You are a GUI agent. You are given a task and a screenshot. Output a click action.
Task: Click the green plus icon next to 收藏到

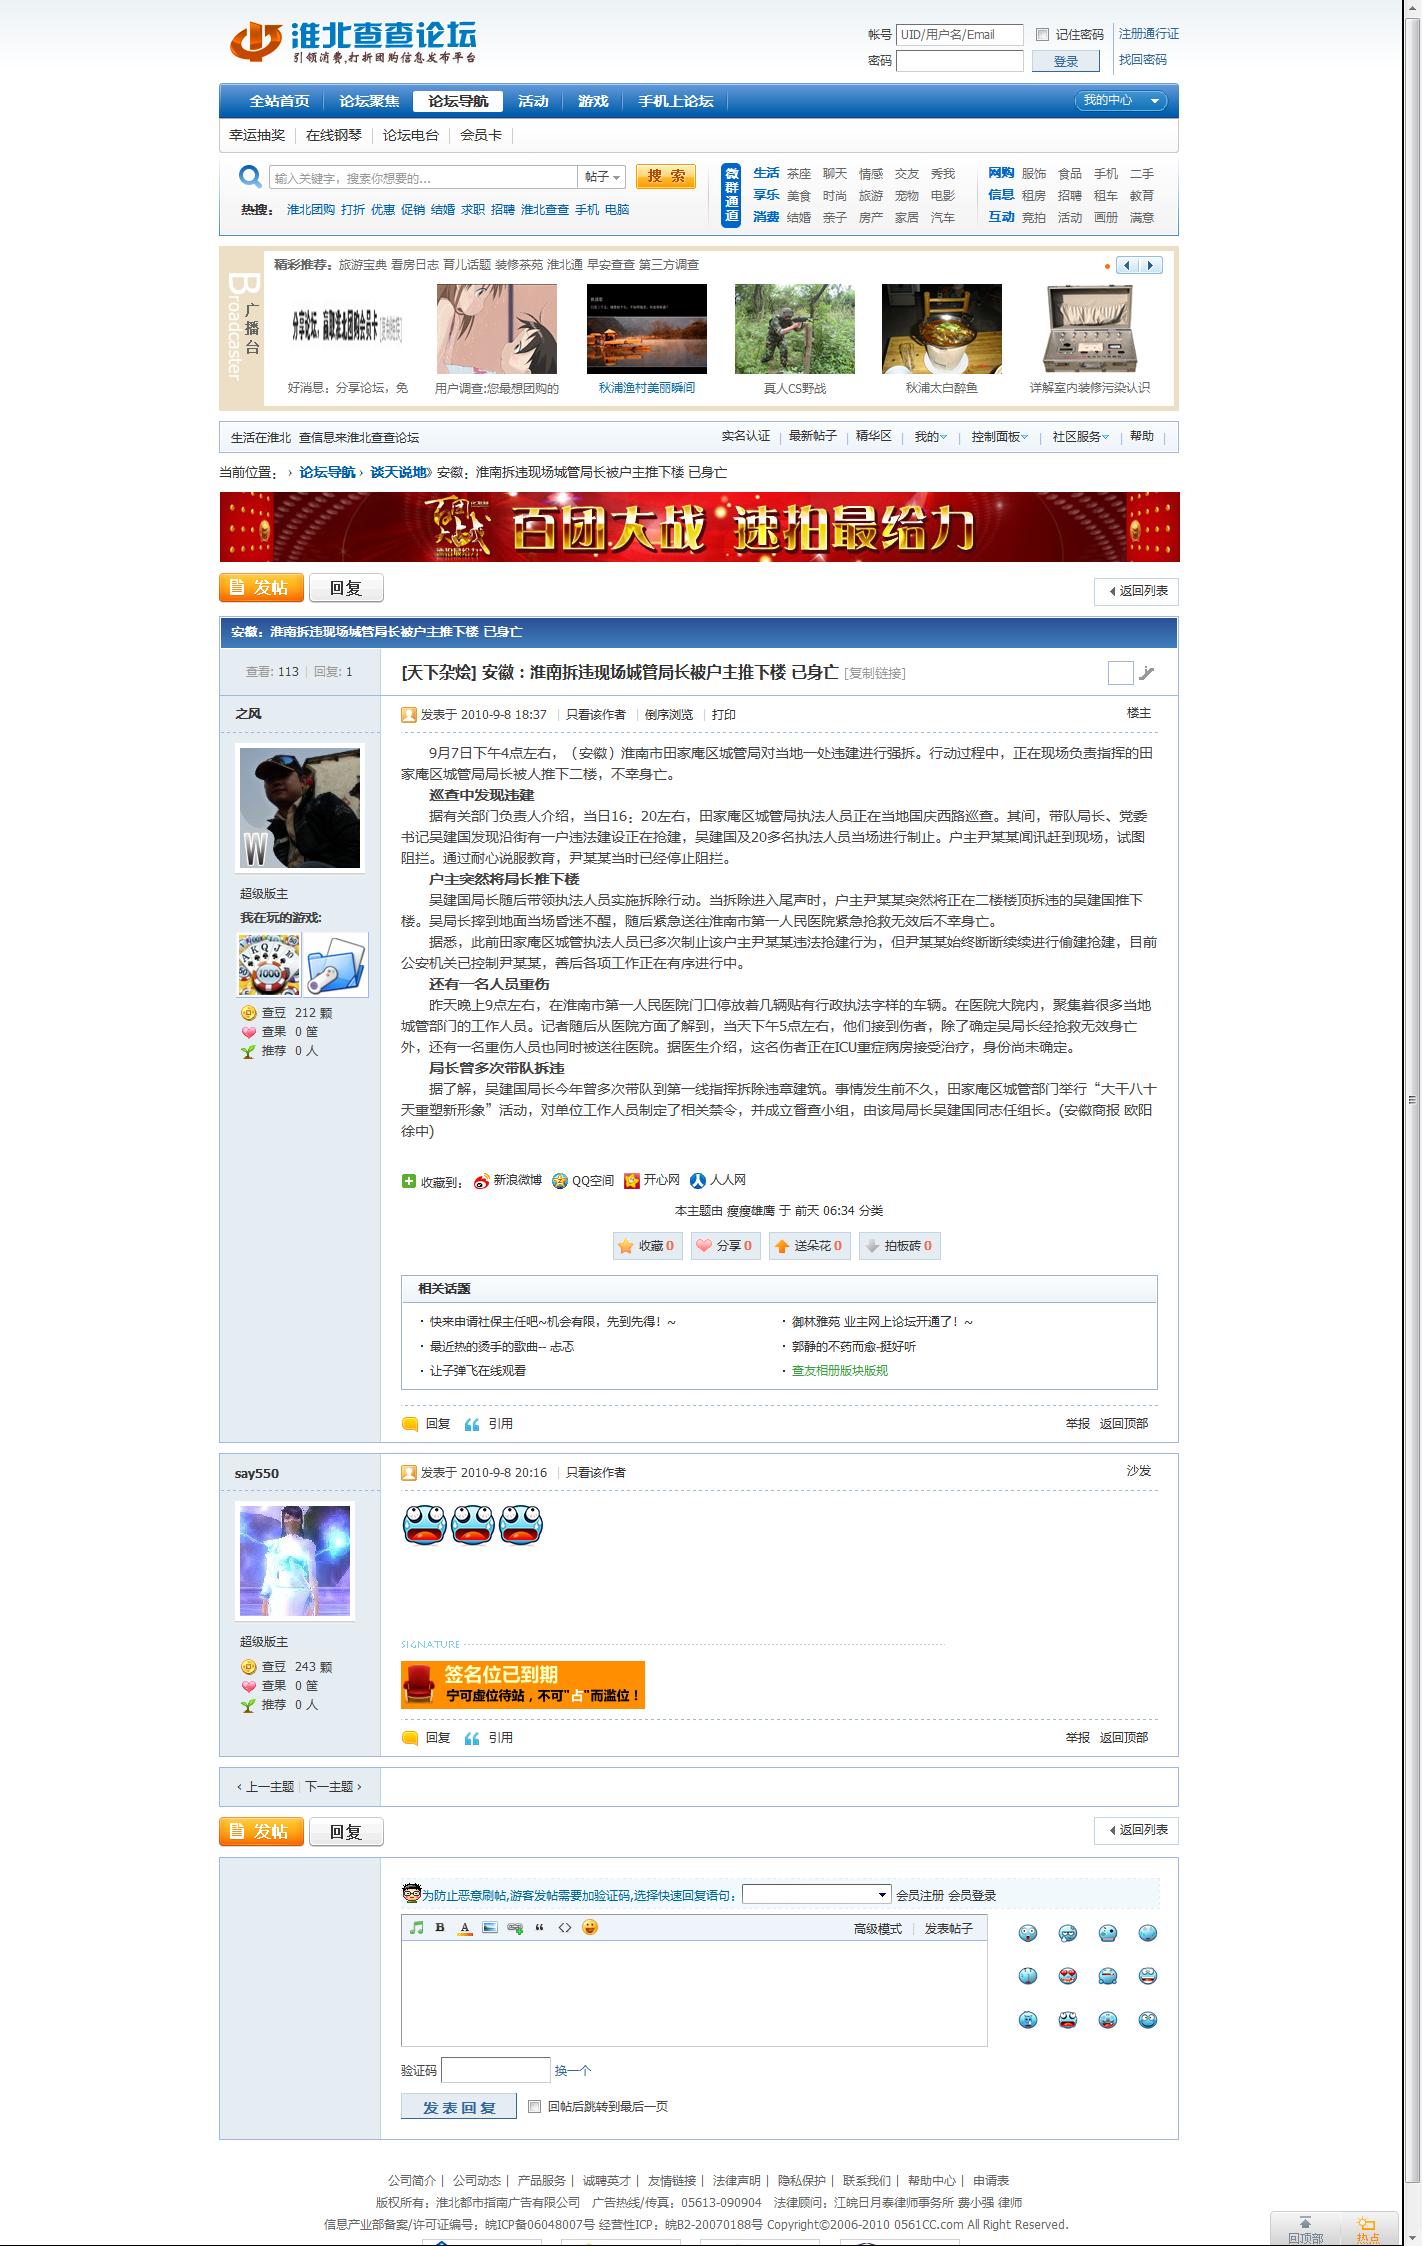[409, 1181]
